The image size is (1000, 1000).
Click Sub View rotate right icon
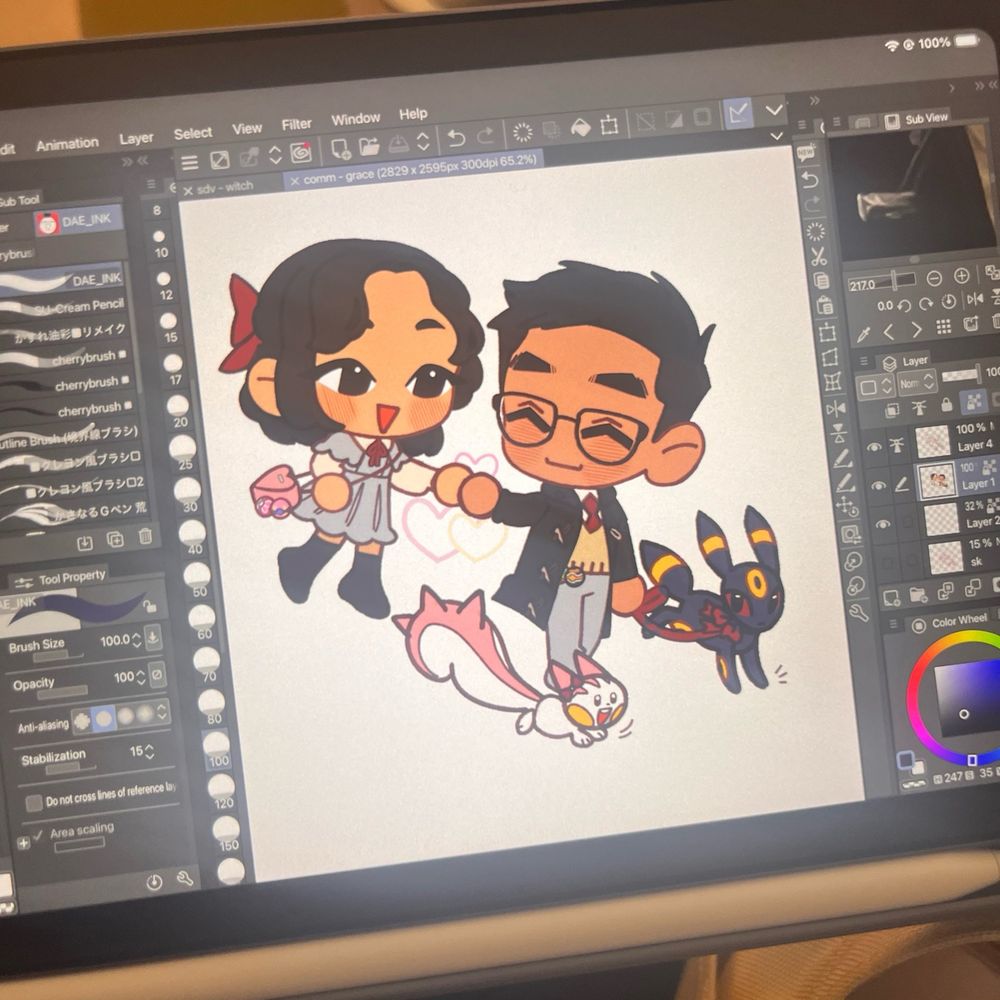pos(926,304)
